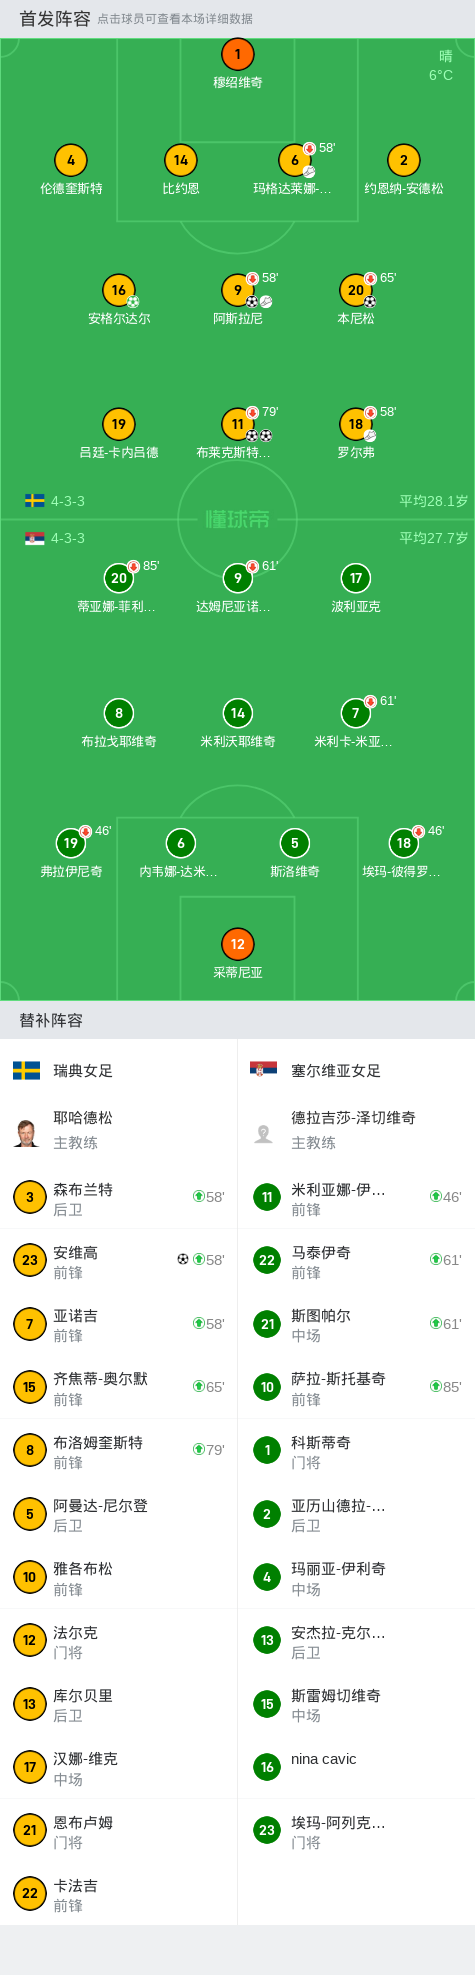This screenshot has height=1975, width=475.
Task: Open Serbia player 17 波利亚克
Action: [x=356, y=578]
